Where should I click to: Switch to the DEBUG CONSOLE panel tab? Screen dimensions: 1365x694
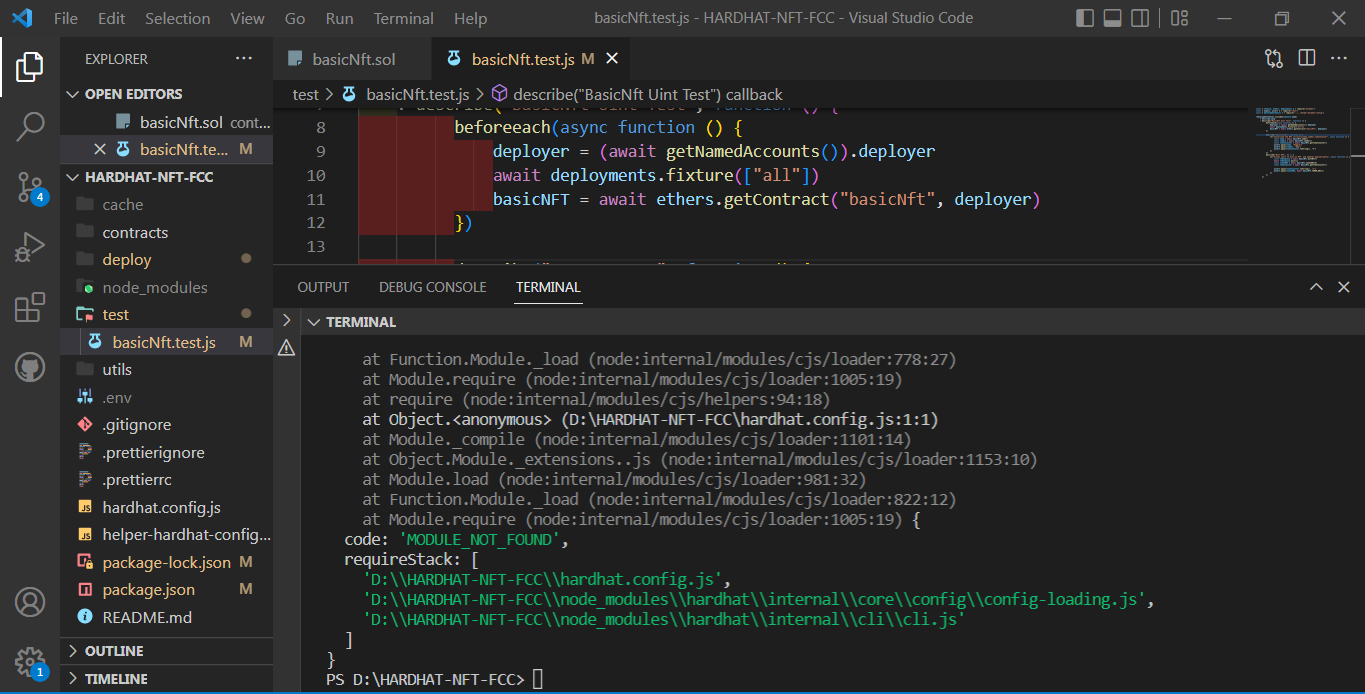point(432,287)
